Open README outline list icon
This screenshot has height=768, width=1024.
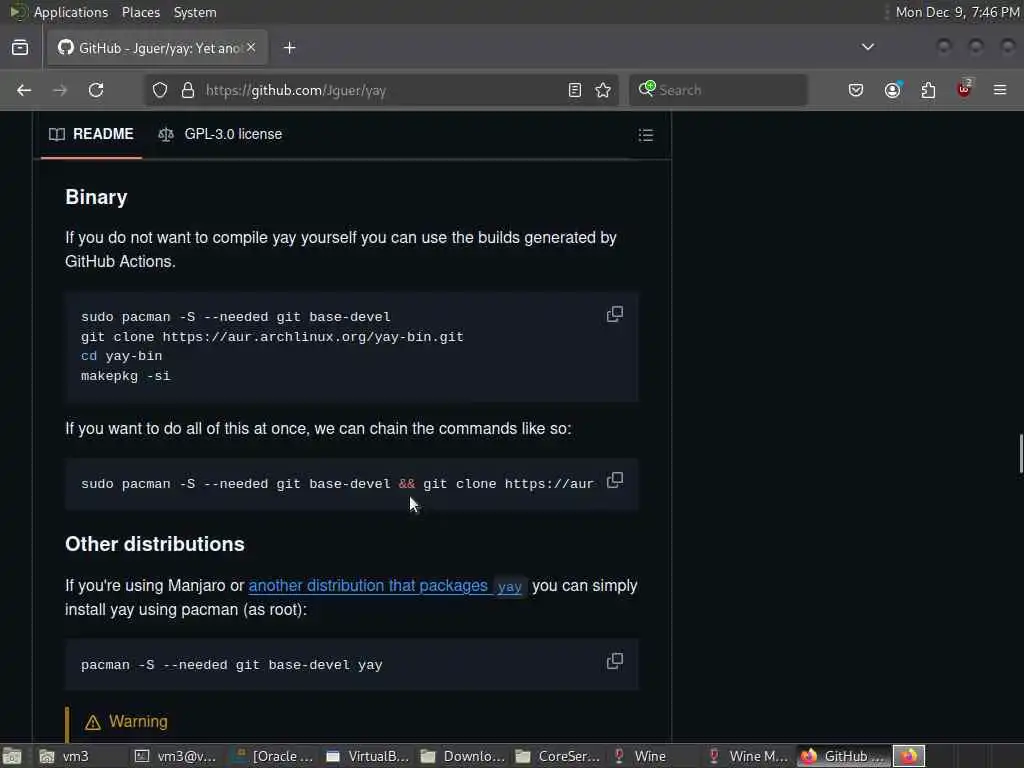pyautogui.click(x=646, y=135)
